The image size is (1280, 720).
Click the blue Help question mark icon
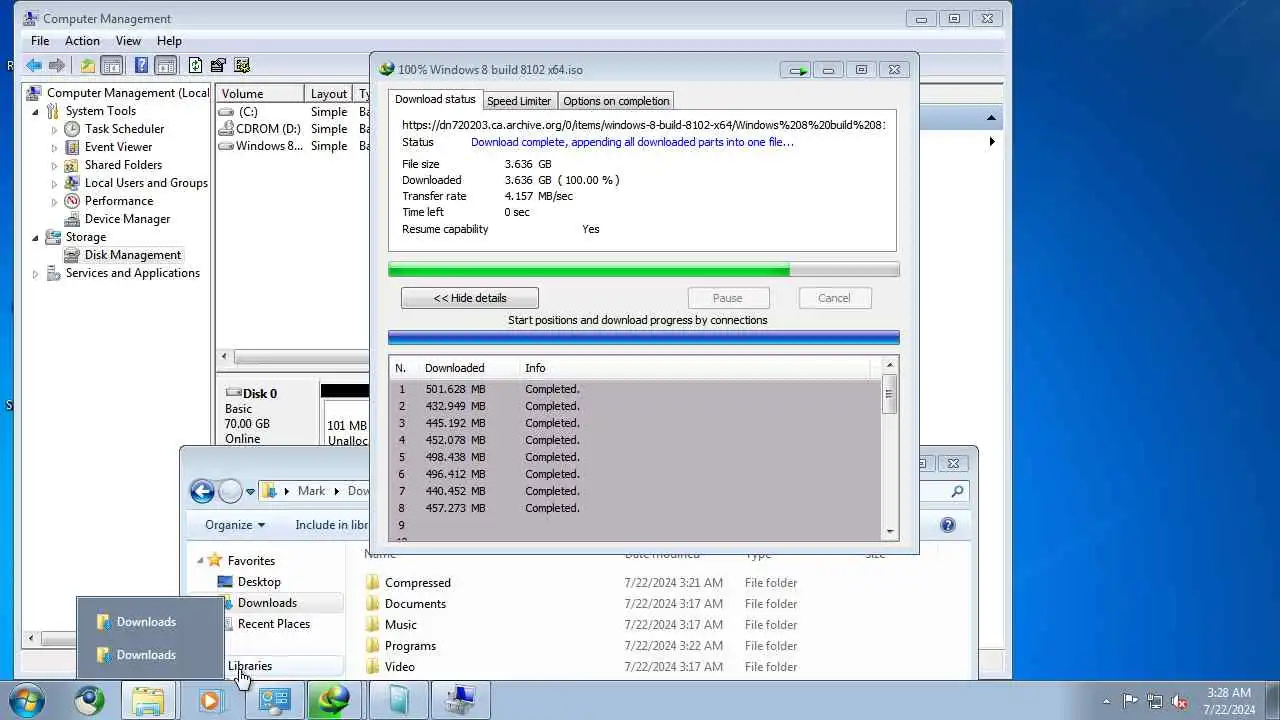click(141, 65)
